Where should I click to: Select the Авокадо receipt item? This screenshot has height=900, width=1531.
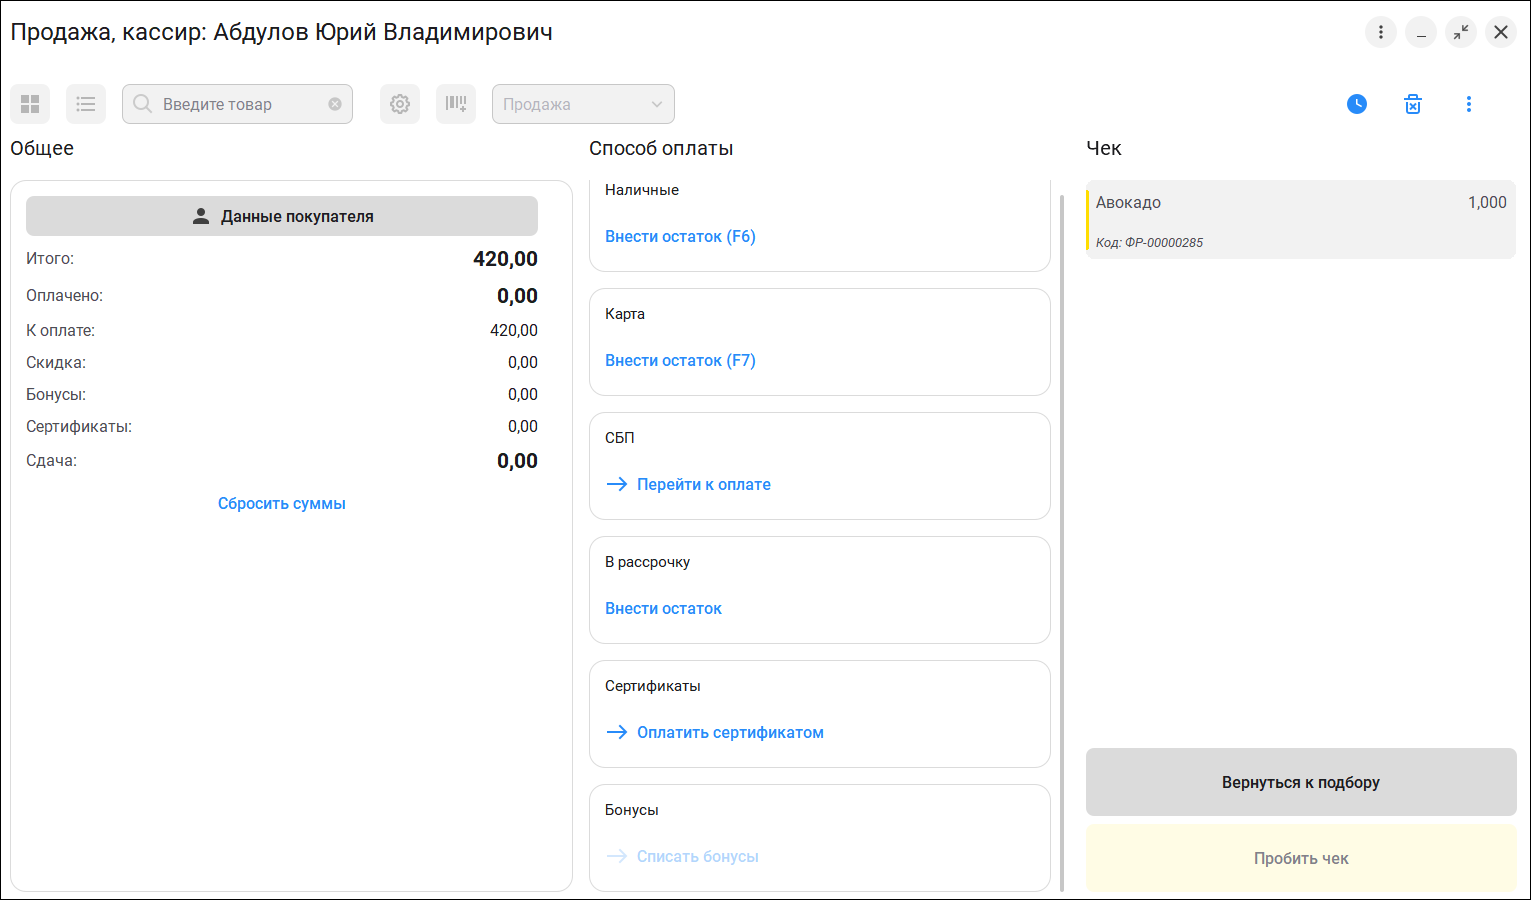pyautogui.click(x=1300, y=220)
